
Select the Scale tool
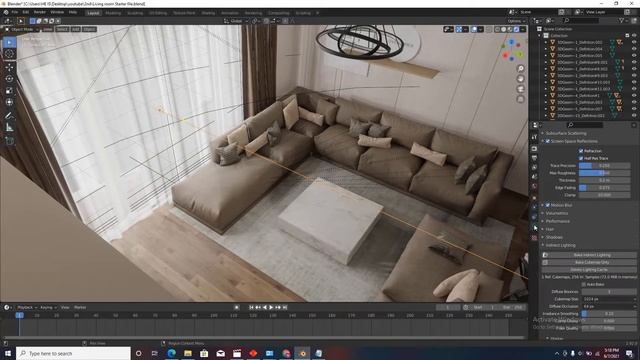click(x=9, y=91)
